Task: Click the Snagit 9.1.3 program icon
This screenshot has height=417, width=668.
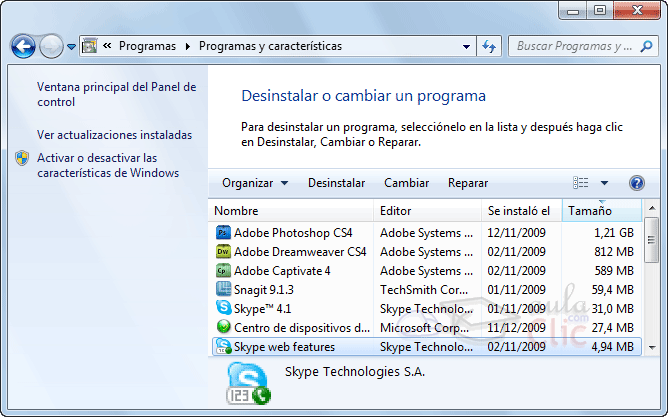Action: 223,290
